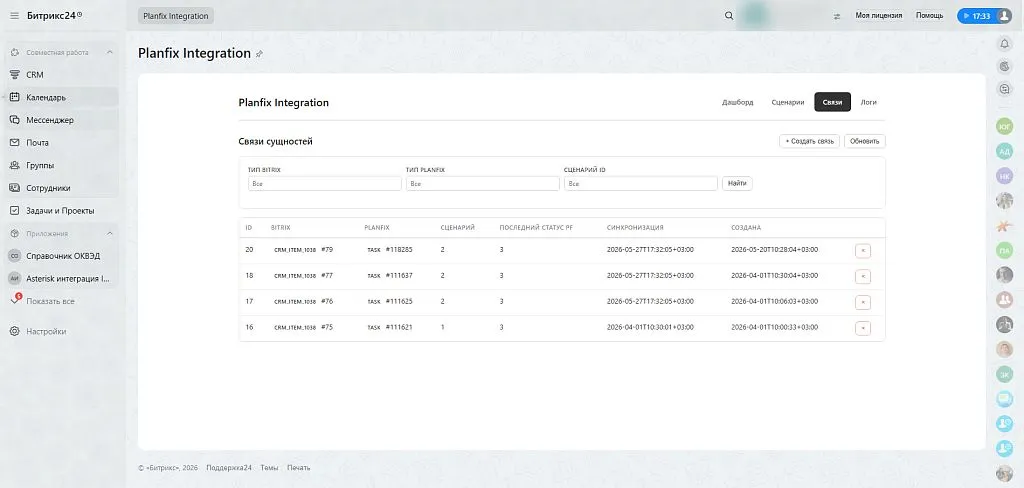Click the search magnifier icon
Viewport: 1024px width, 488px height.
click(x=729, y=16)
